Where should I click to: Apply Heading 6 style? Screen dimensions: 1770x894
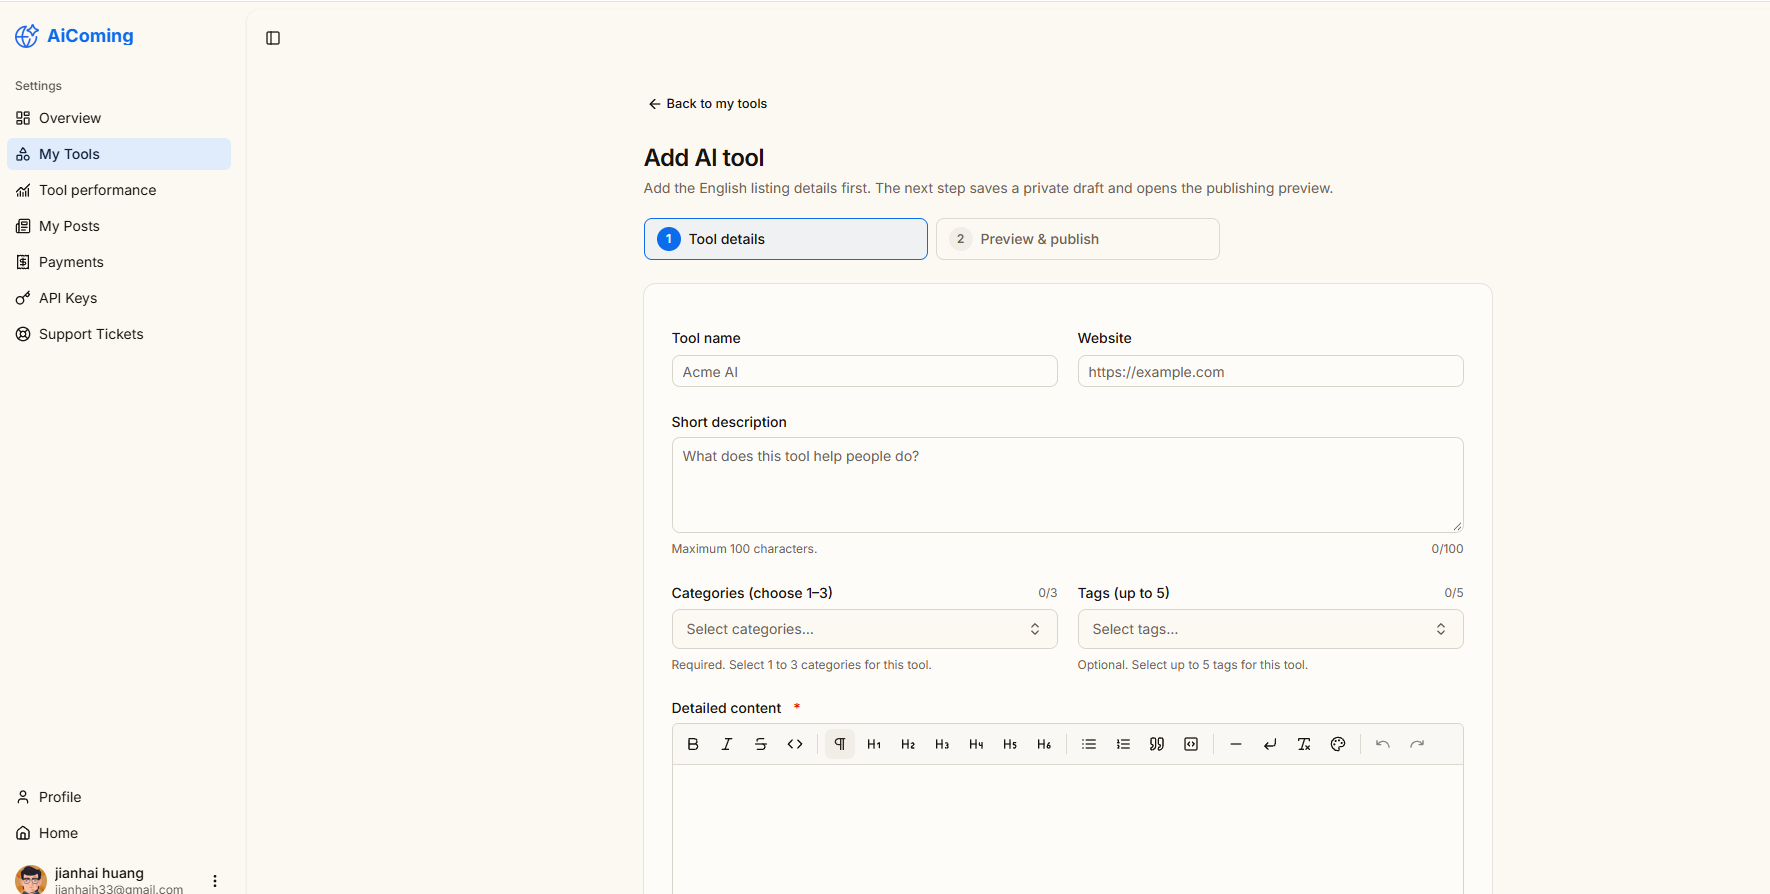click(1044, 744)
